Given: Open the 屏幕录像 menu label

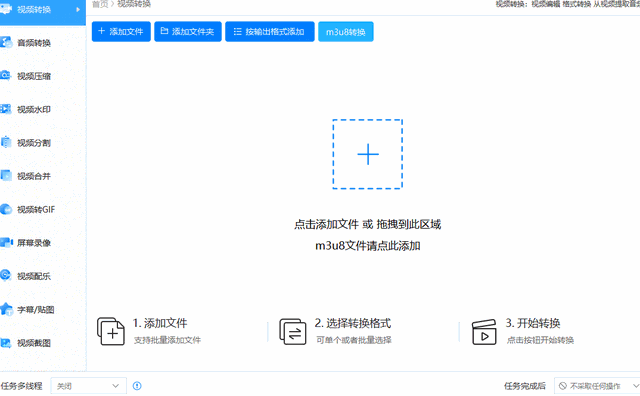Looking at the screenshot, I should 34,243.
